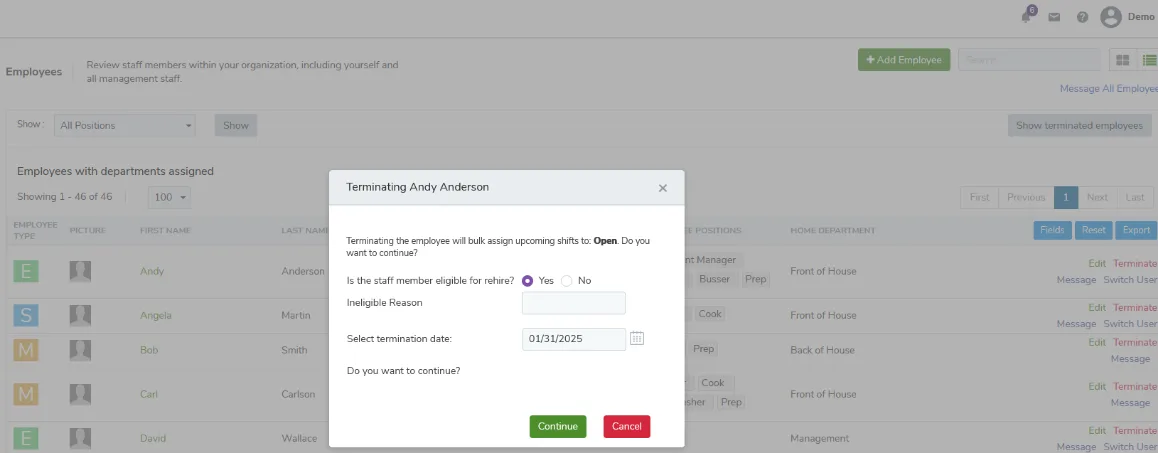This screenshot has height=453, width=1158.
Task: Click the Show filter button
Action: click(x=236, y=126)
